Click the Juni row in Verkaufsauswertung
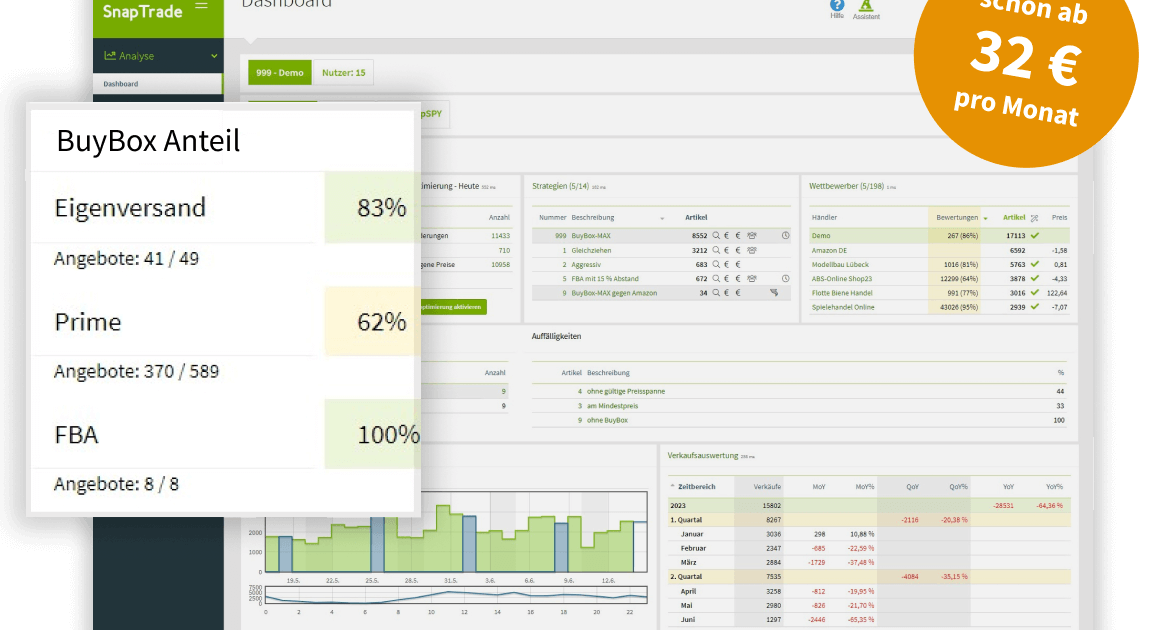1157x630 pixels. tap(869, 620)
